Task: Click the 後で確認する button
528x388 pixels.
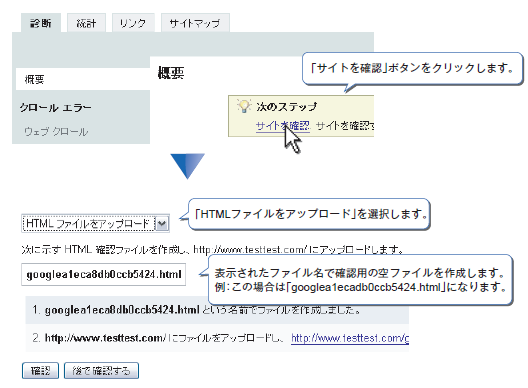Action: (101, 370)
